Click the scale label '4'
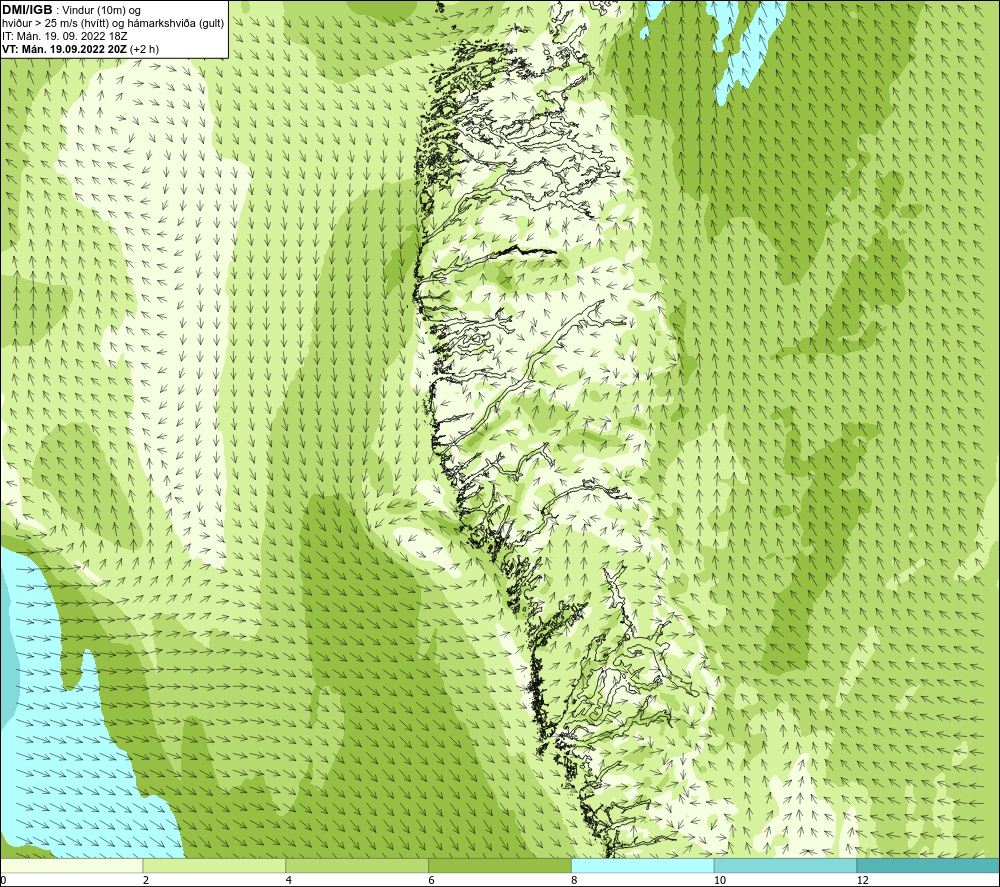The width and height of the screenshot is (1000, 887). (289, 881)
